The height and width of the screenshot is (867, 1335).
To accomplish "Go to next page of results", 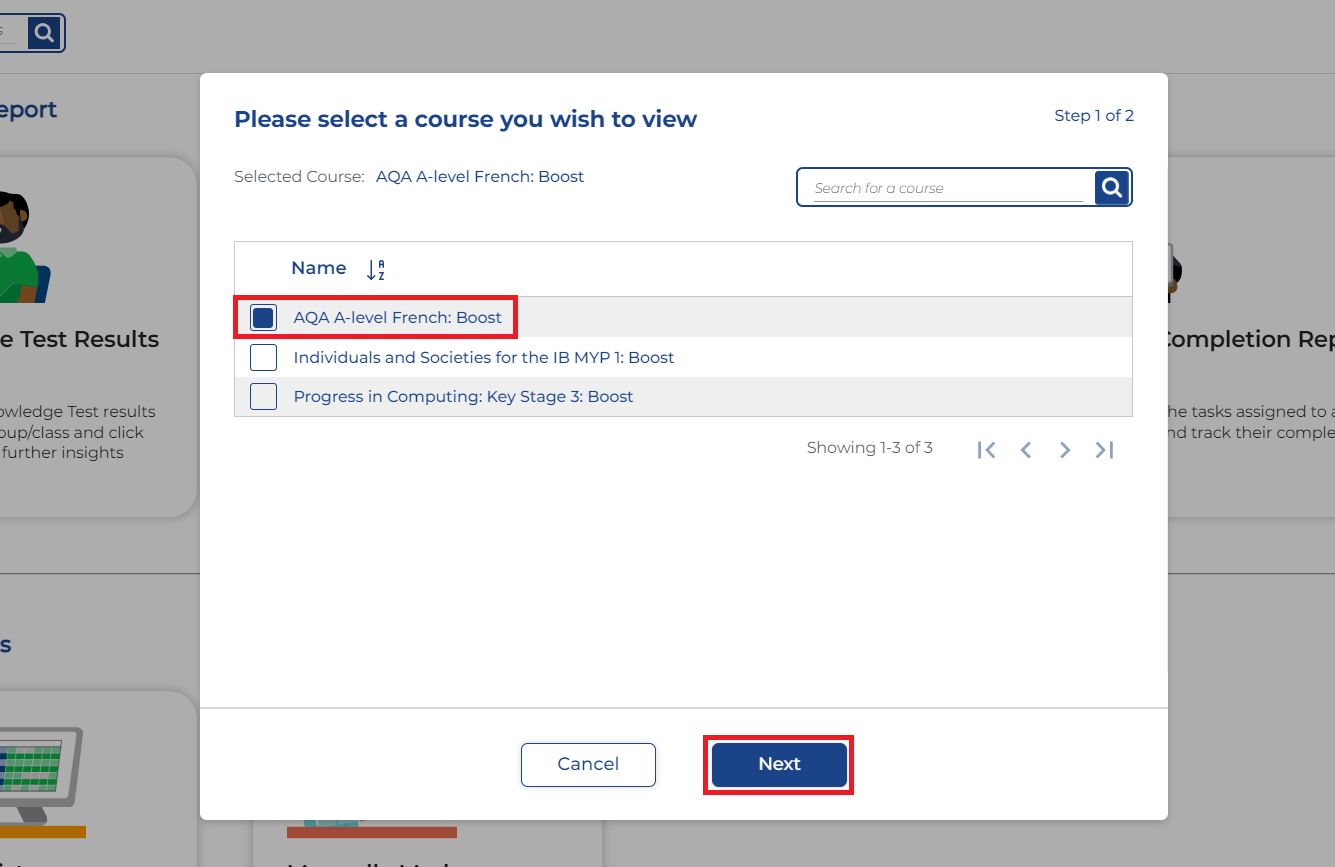I will click(1064, 450).
